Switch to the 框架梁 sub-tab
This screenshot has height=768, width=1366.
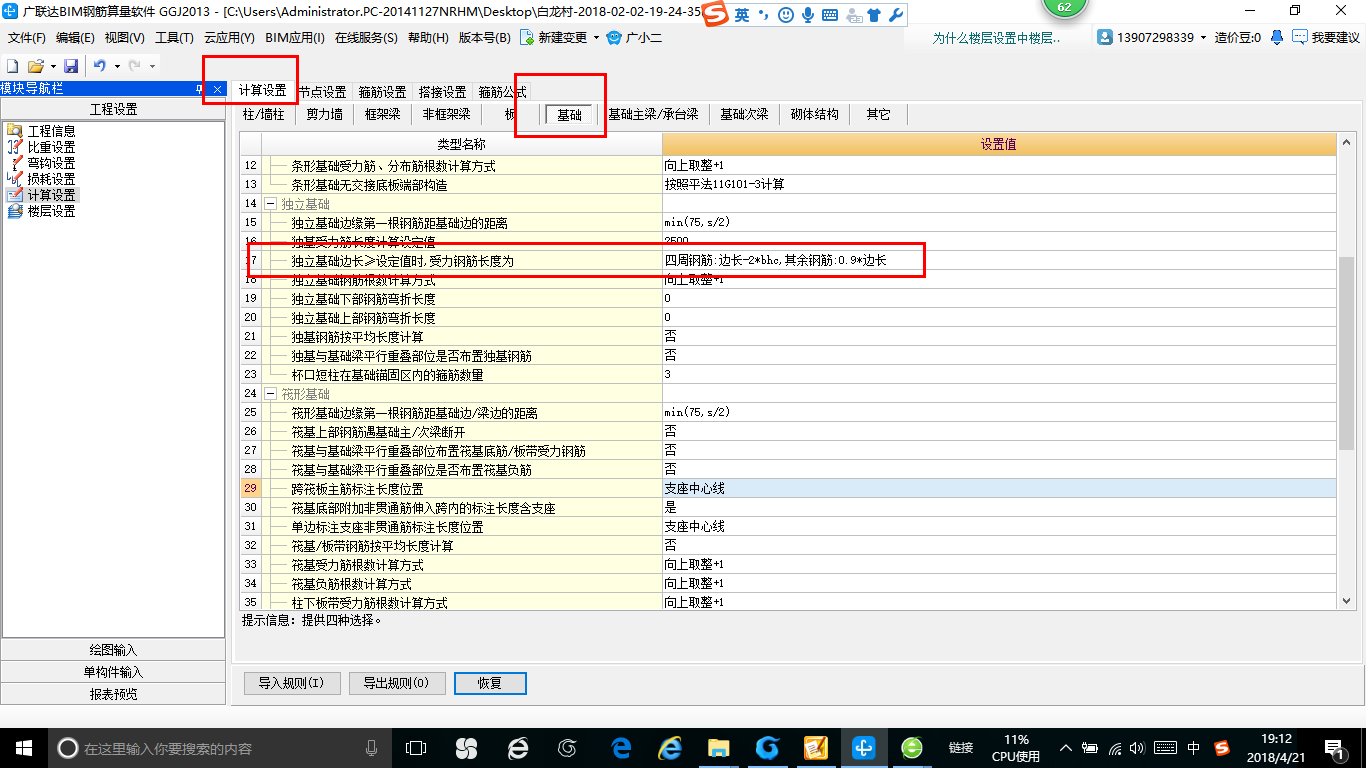coord(382,114)
